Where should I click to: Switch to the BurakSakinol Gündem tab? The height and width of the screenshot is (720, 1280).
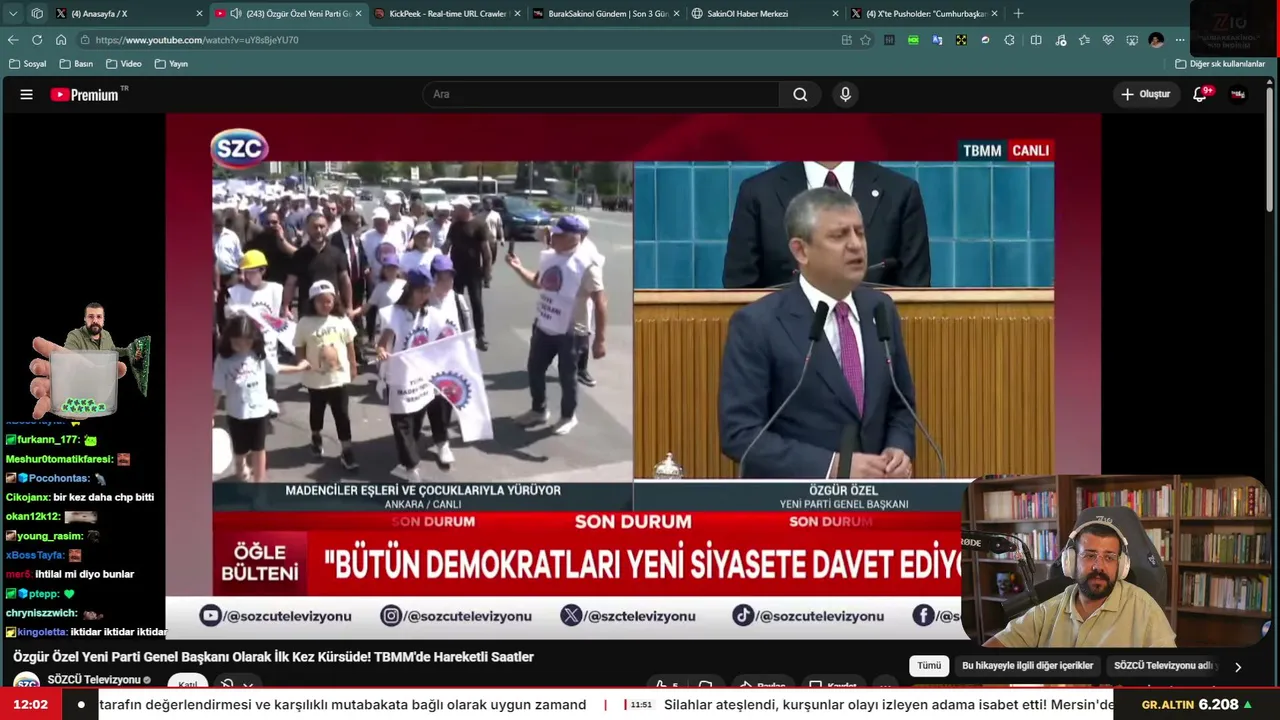pos(606,14)
